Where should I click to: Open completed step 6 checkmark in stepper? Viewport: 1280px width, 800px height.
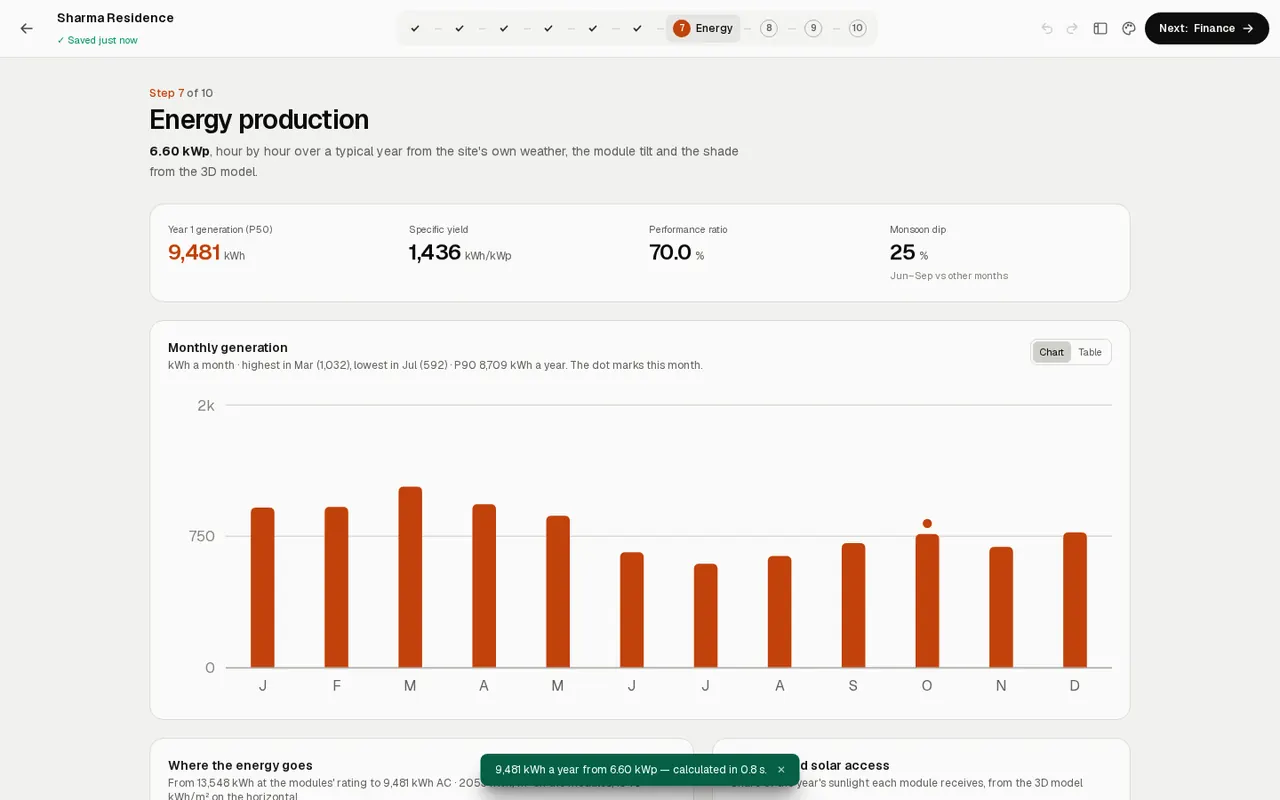tap(637, 28)
